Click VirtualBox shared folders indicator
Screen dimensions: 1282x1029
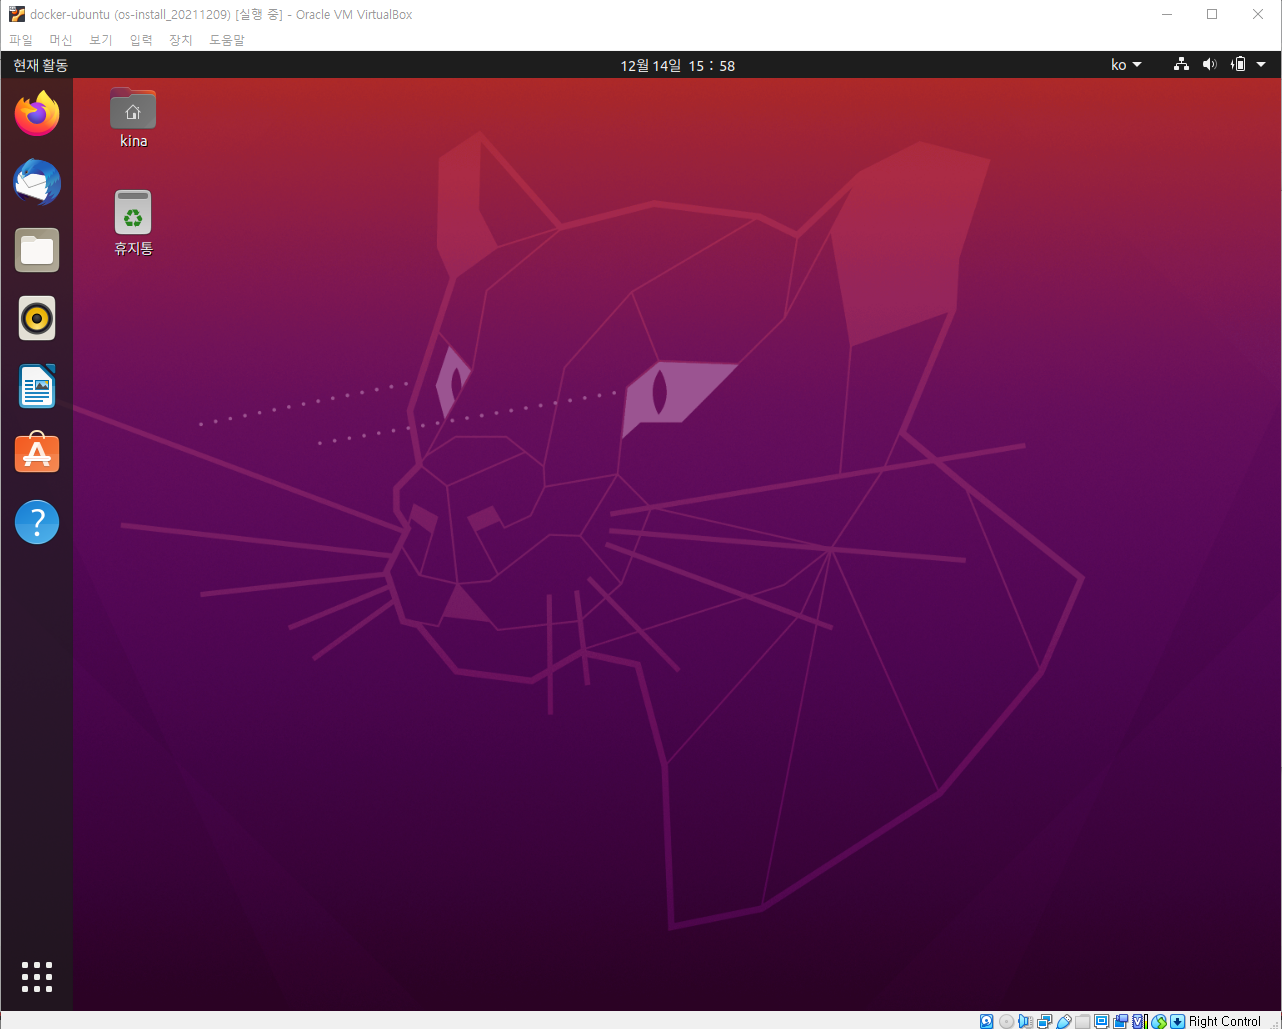(x=1082, y=1021)
